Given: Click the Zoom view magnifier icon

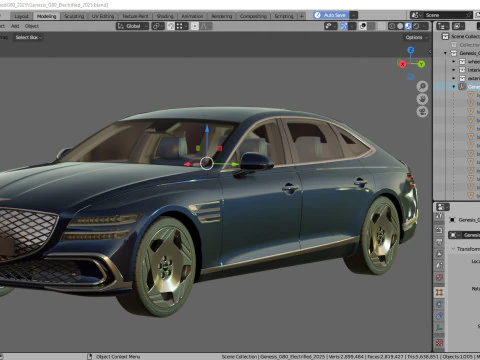Looking at the screenshot, I should coord(422,87).
